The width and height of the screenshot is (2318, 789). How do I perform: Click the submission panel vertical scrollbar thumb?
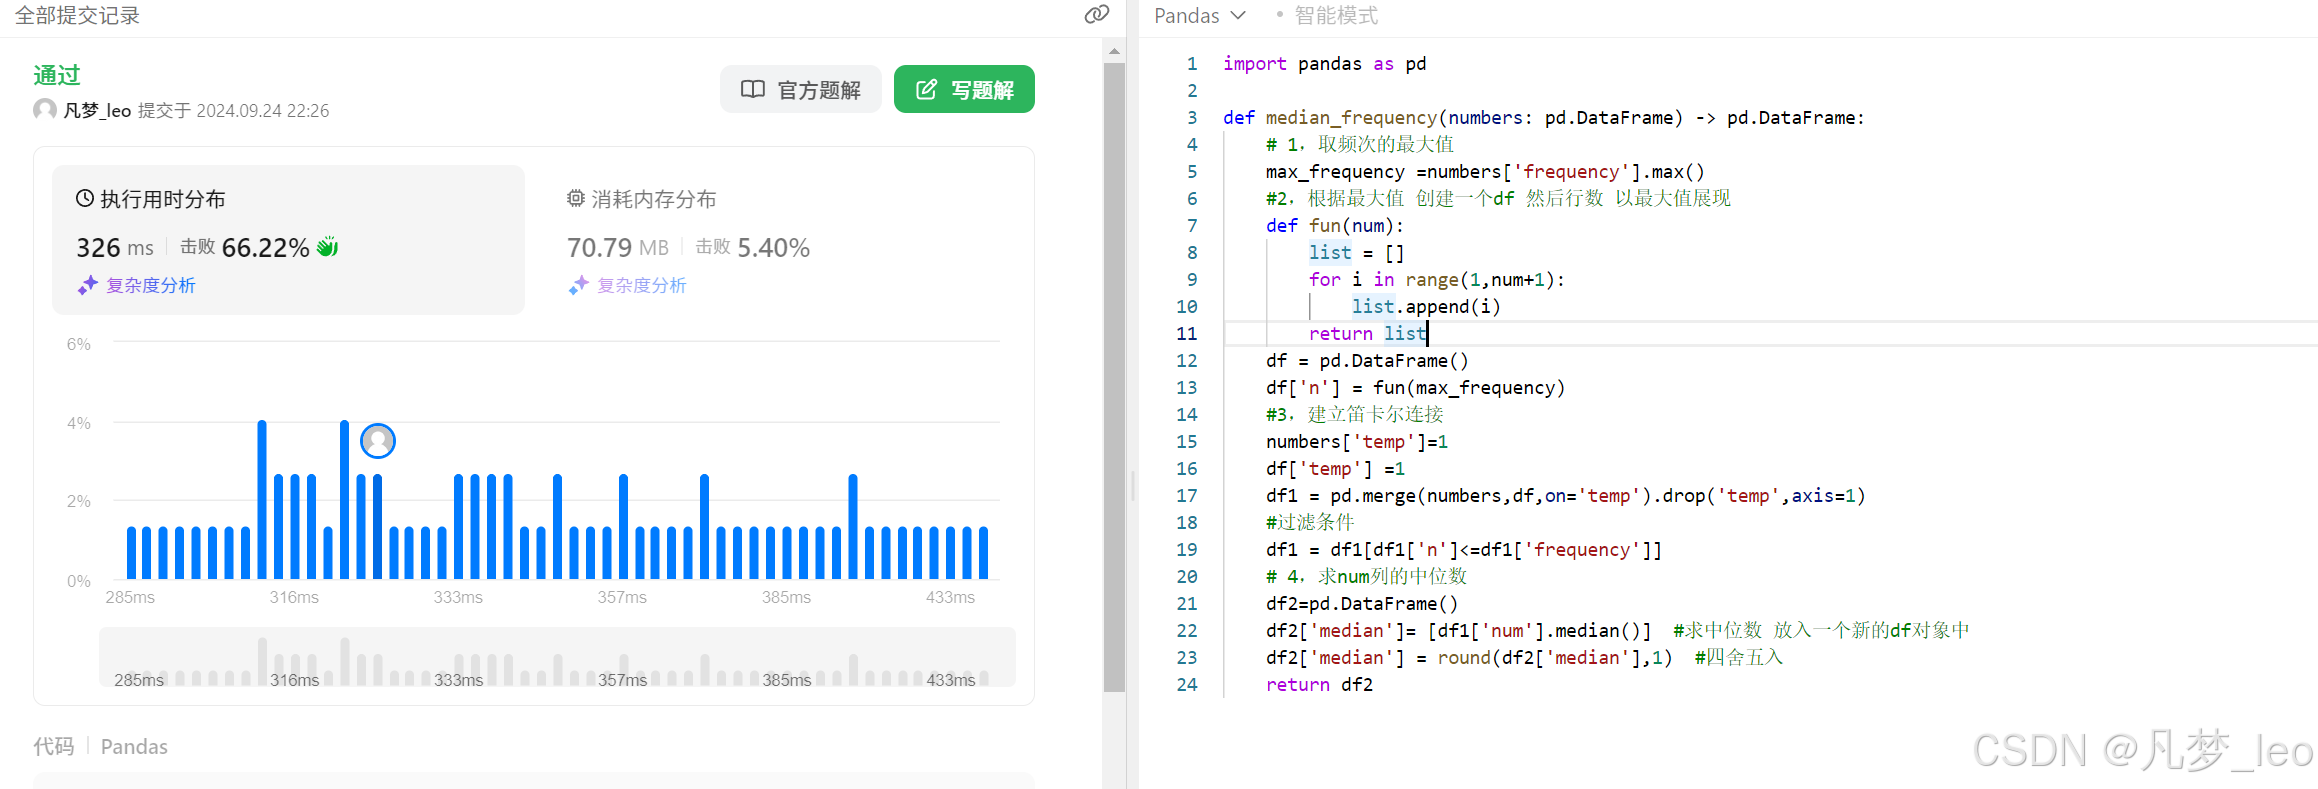(1114, 377)
